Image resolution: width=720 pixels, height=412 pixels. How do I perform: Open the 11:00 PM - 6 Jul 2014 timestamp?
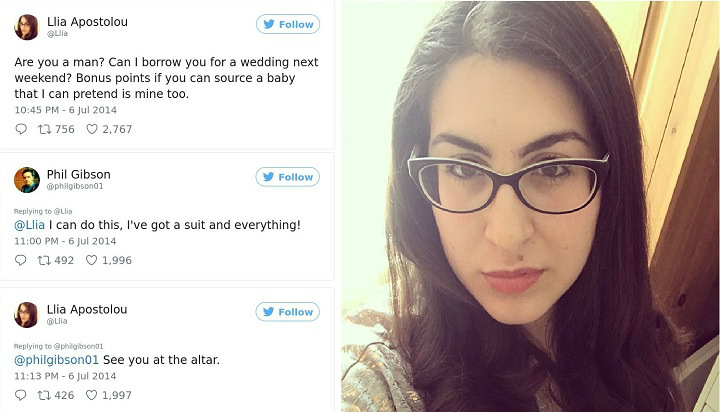65,241
